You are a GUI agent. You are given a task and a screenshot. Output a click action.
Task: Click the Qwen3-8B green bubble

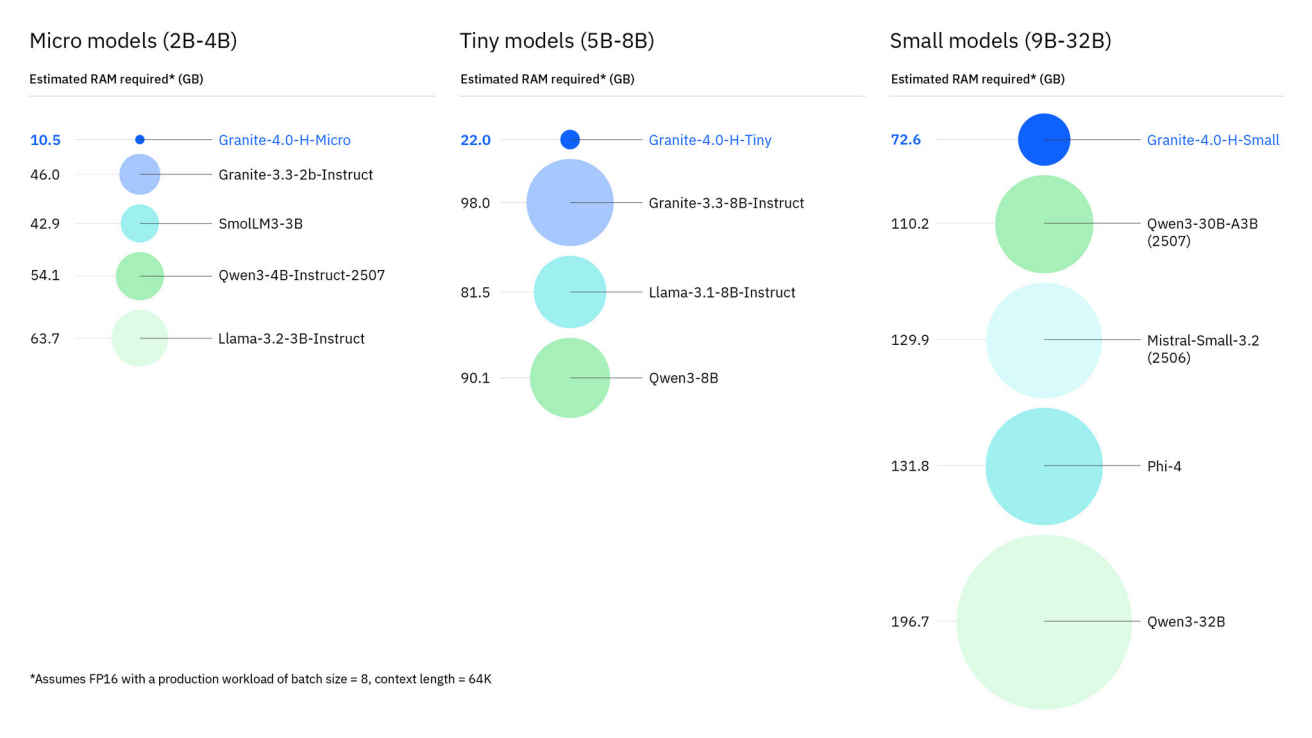(x=570, y=377)
